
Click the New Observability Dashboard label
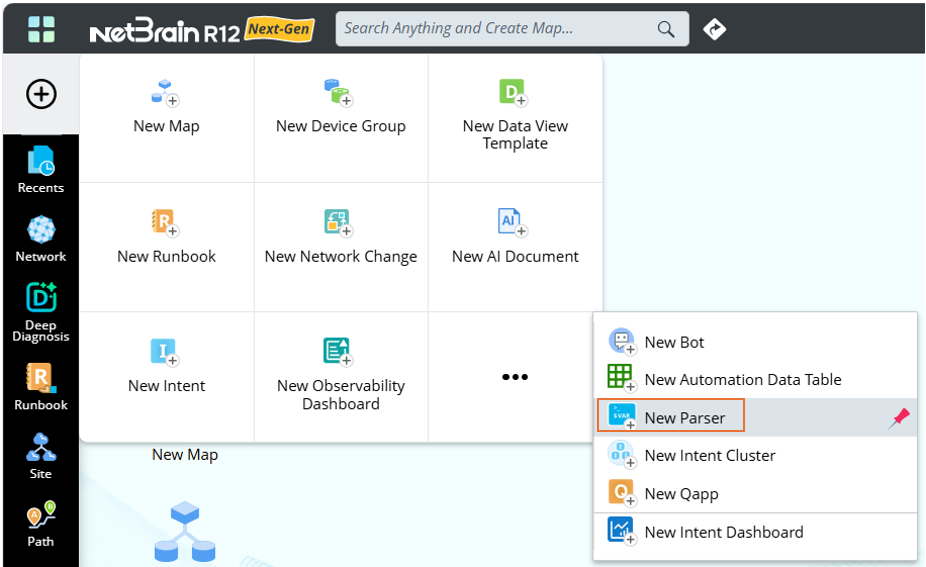coord(341,395)
